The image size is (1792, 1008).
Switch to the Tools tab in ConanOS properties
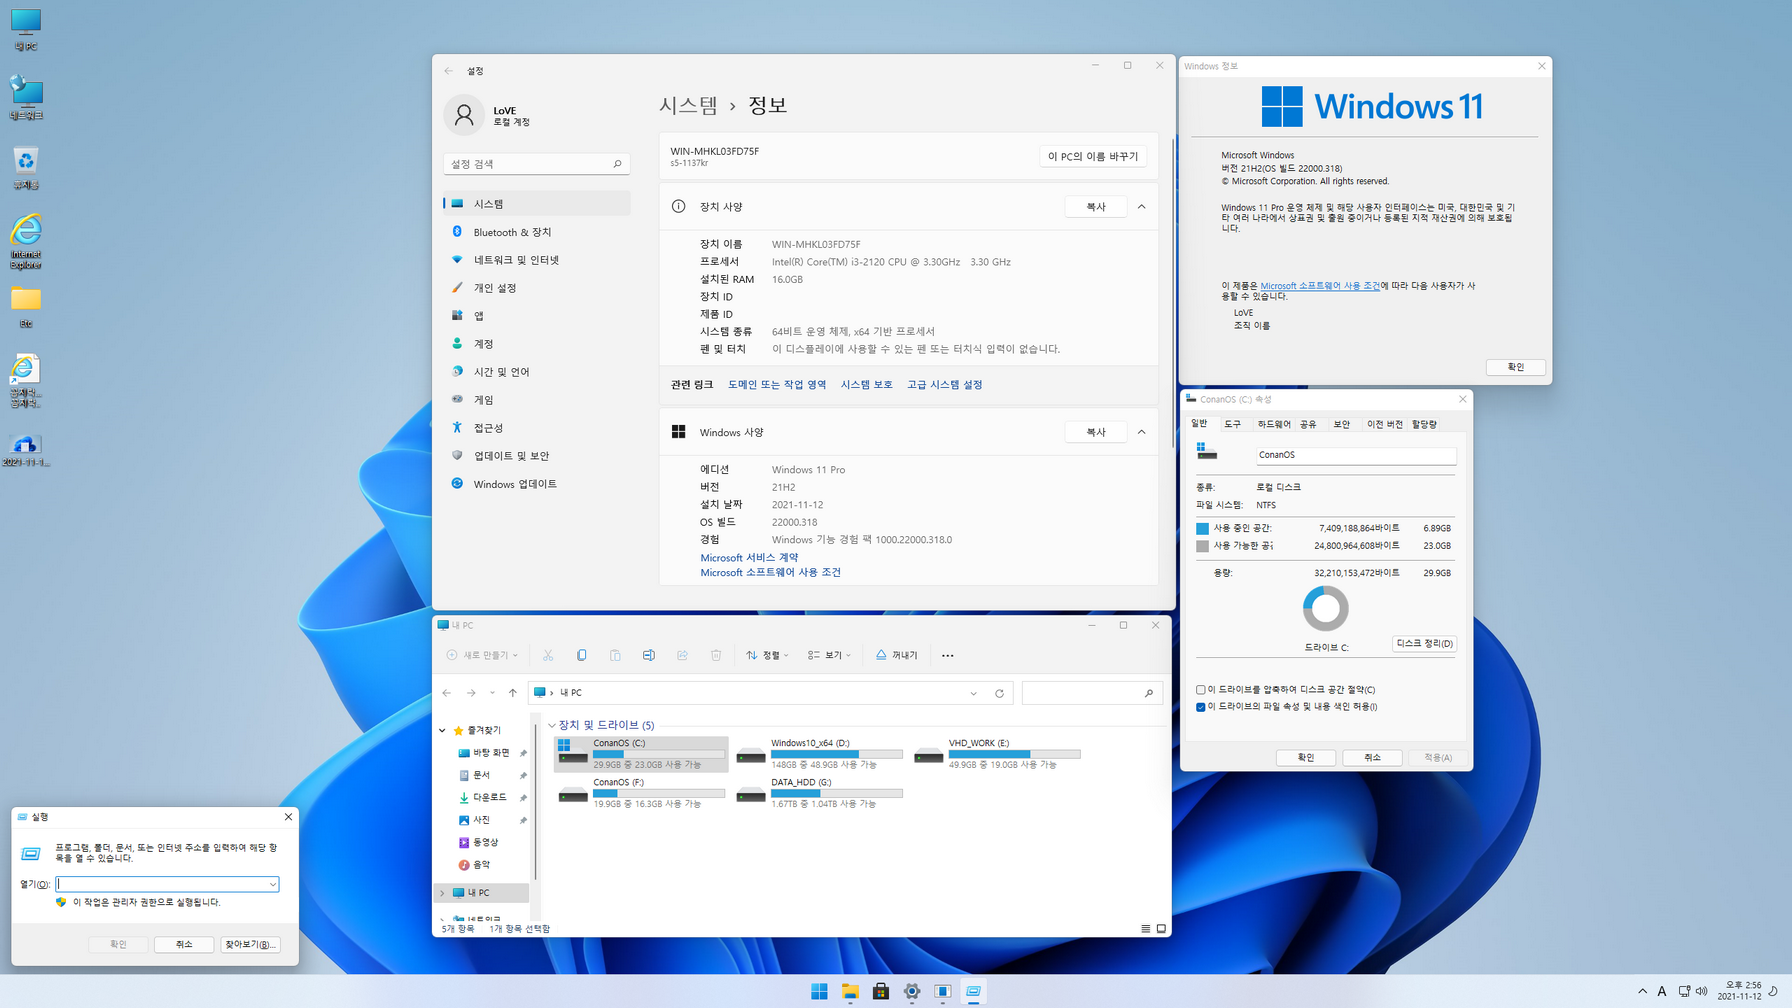point(1232,424)
